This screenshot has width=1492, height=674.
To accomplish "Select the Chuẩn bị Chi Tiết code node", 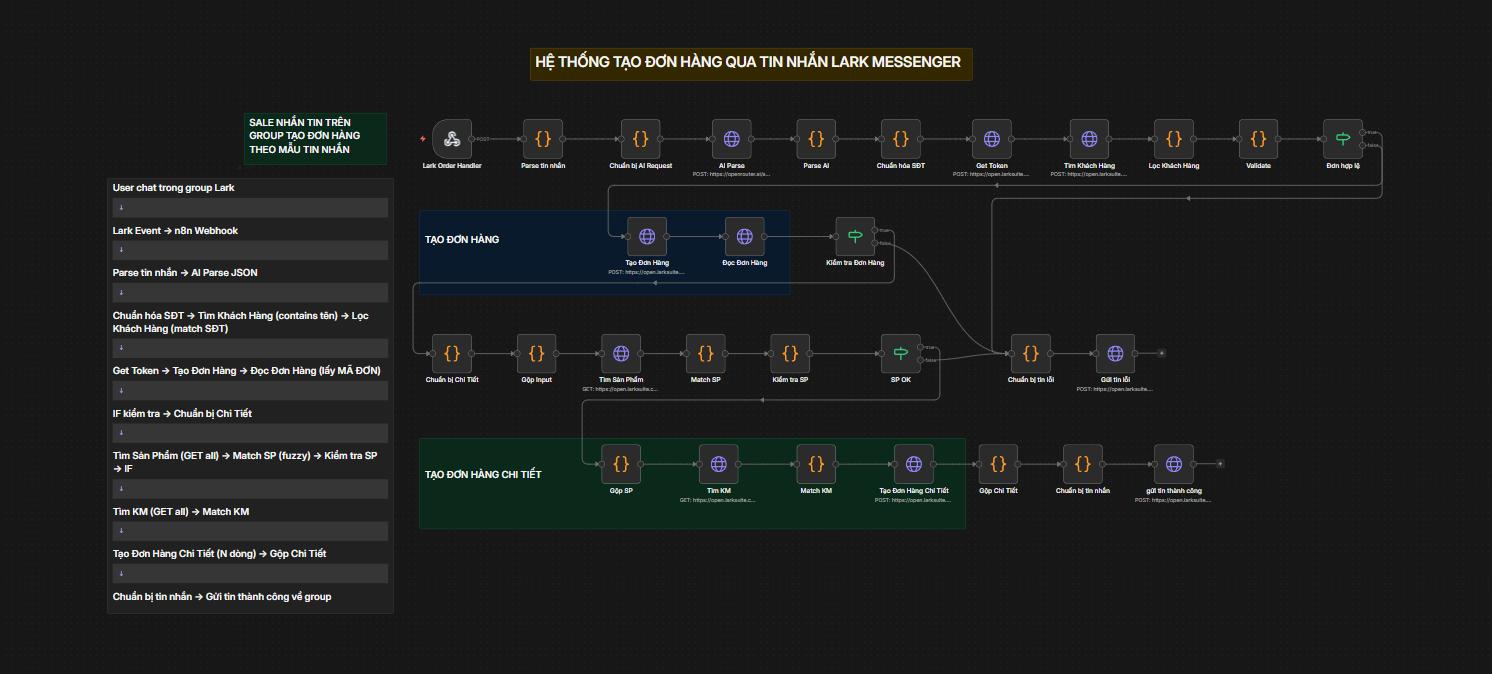I will (x=452, y=354).
